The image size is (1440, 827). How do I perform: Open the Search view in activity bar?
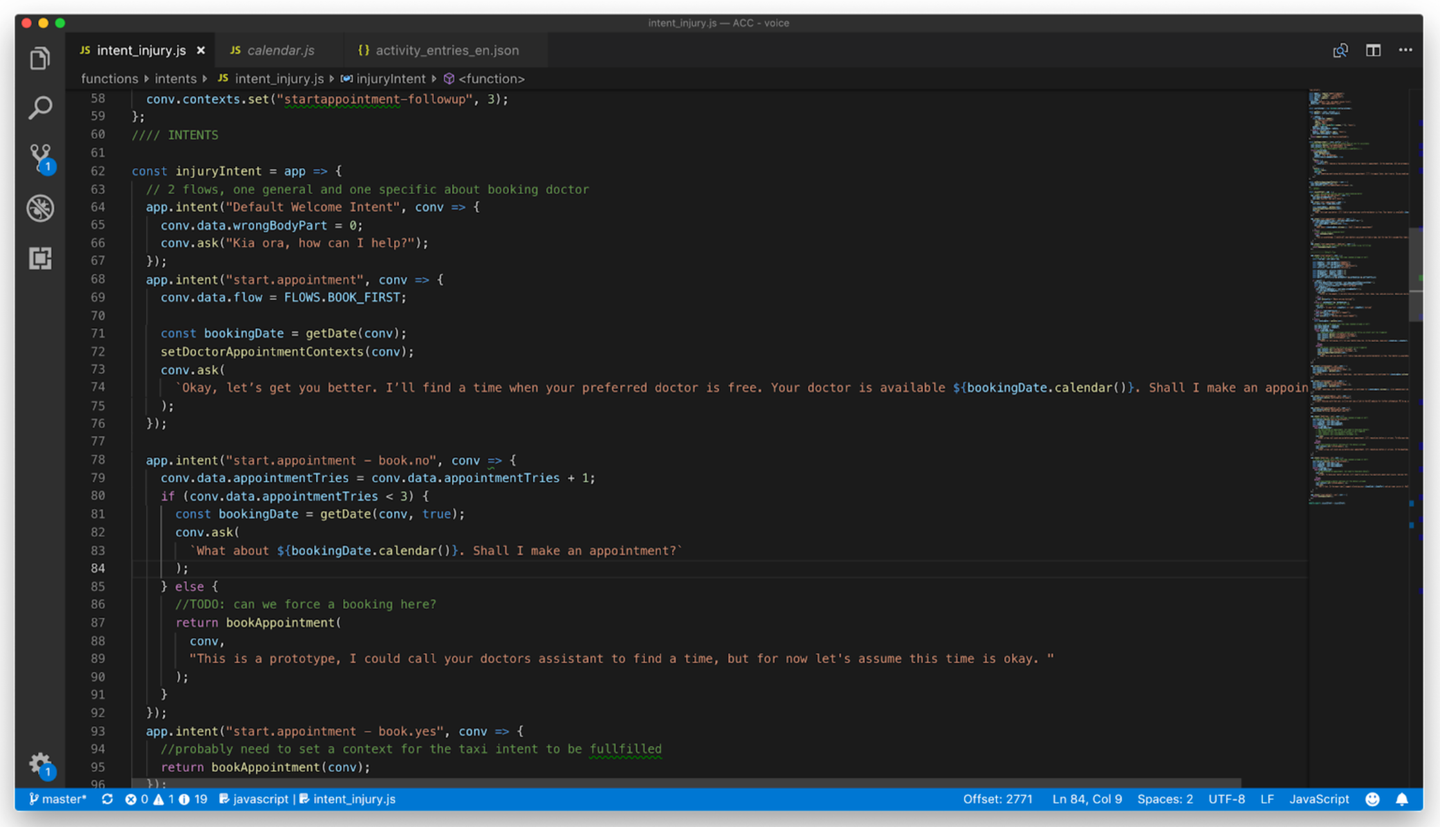[x=40, y=107]
